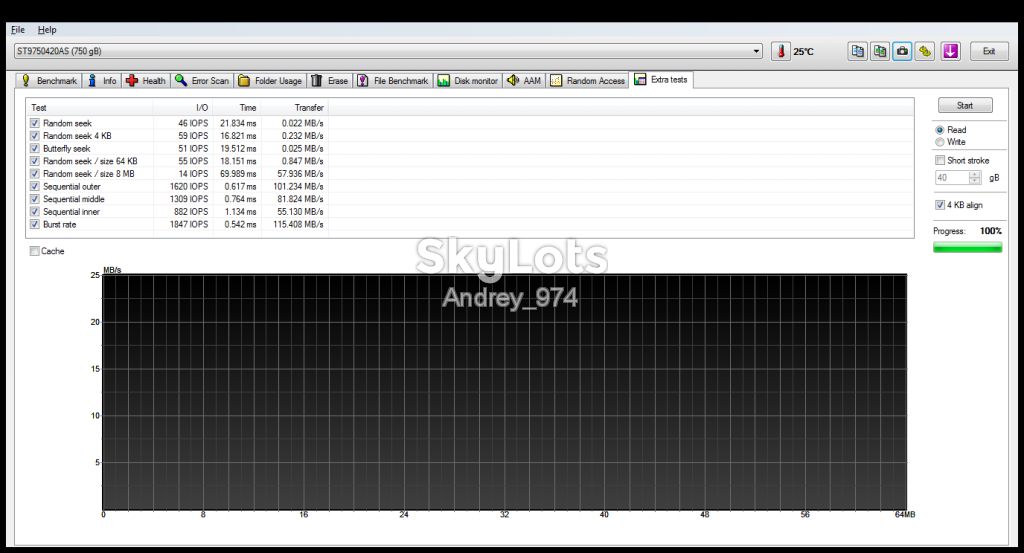
Task: Uncheck Random seek / size 8 MB
Action: 35,174
